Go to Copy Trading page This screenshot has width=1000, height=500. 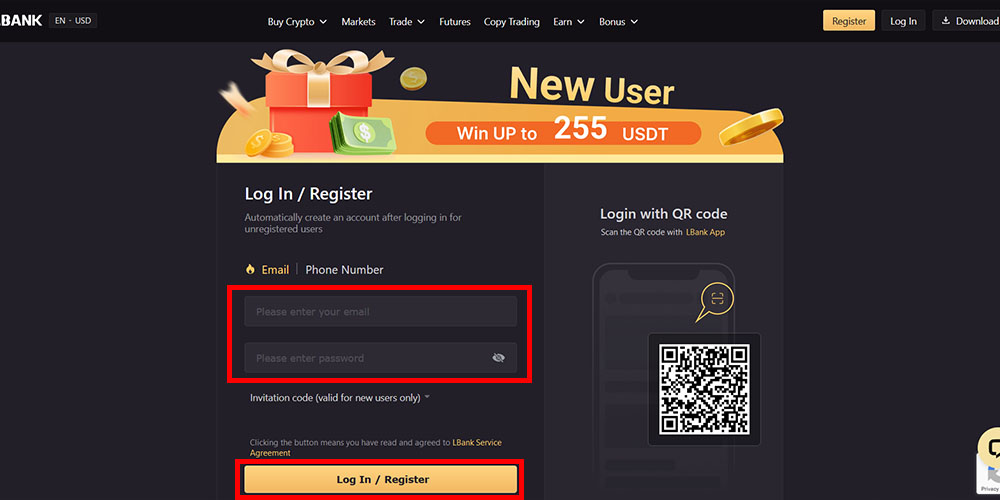(511, 21)
